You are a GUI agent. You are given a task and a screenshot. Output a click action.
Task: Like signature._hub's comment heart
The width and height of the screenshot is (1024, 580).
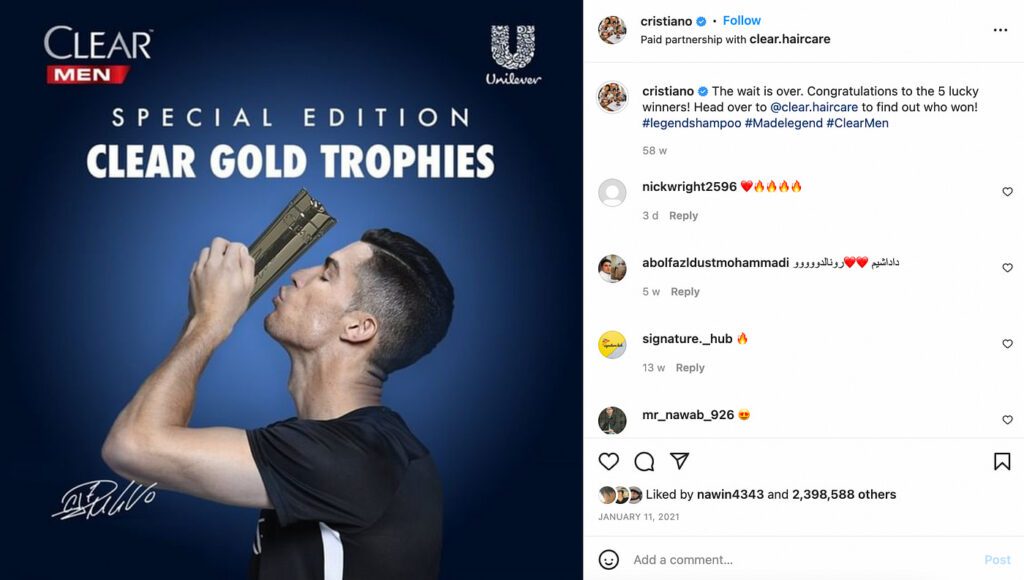(1007, 344)
